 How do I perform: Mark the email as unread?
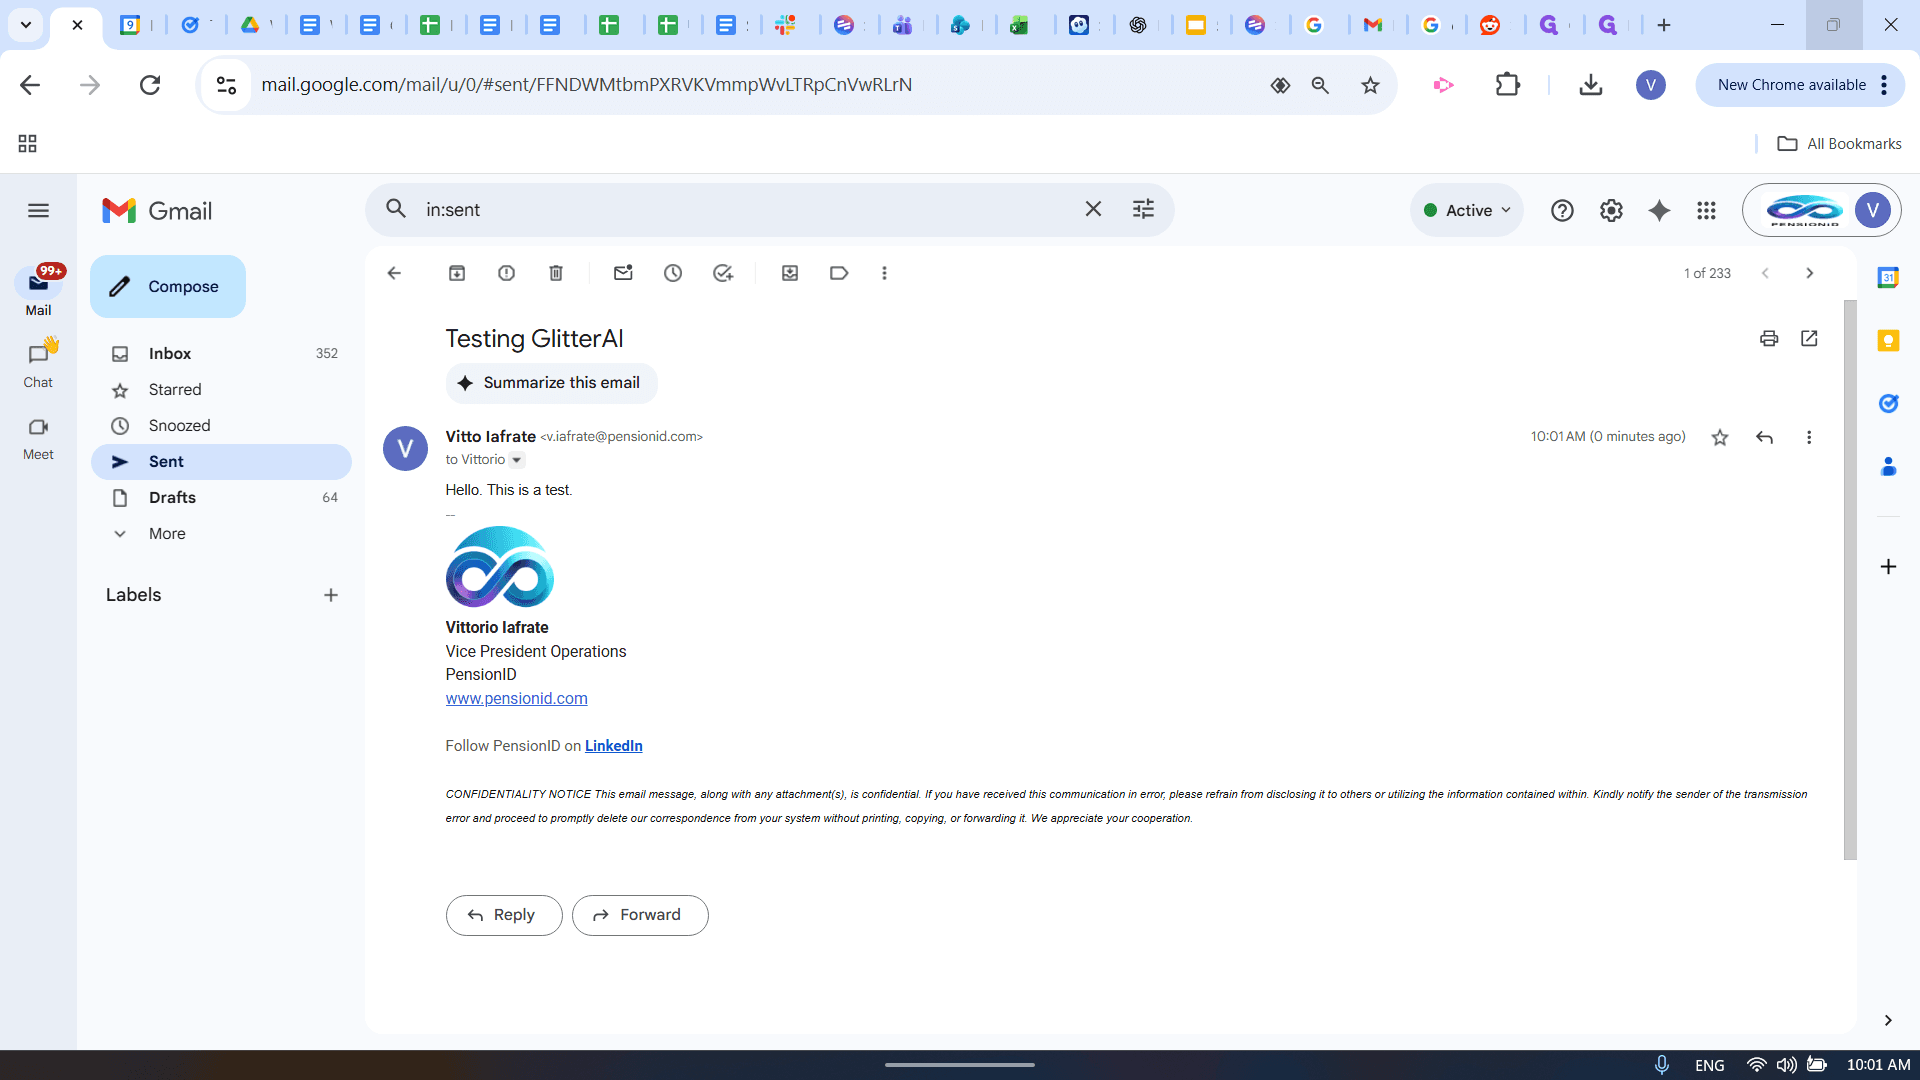coord(623,273)
